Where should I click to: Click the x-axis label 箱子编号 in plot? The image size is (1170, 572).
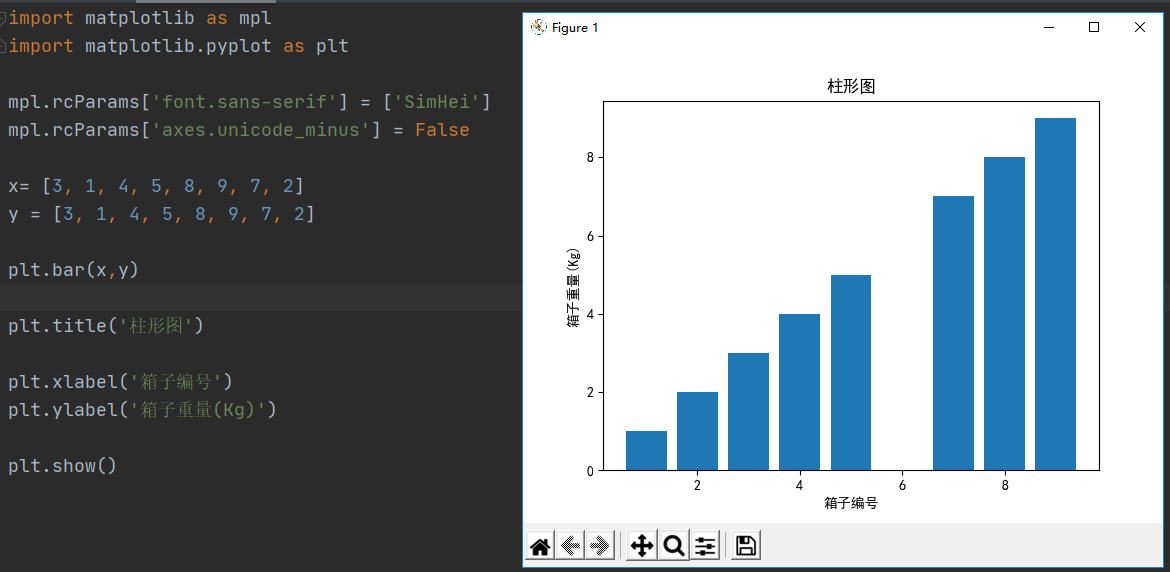(851, 503)
